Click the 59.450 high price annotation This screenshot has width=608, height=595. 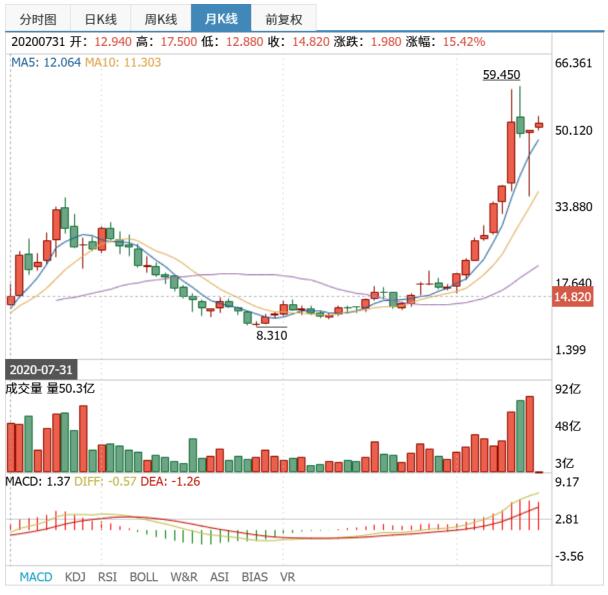coord(501,75)
